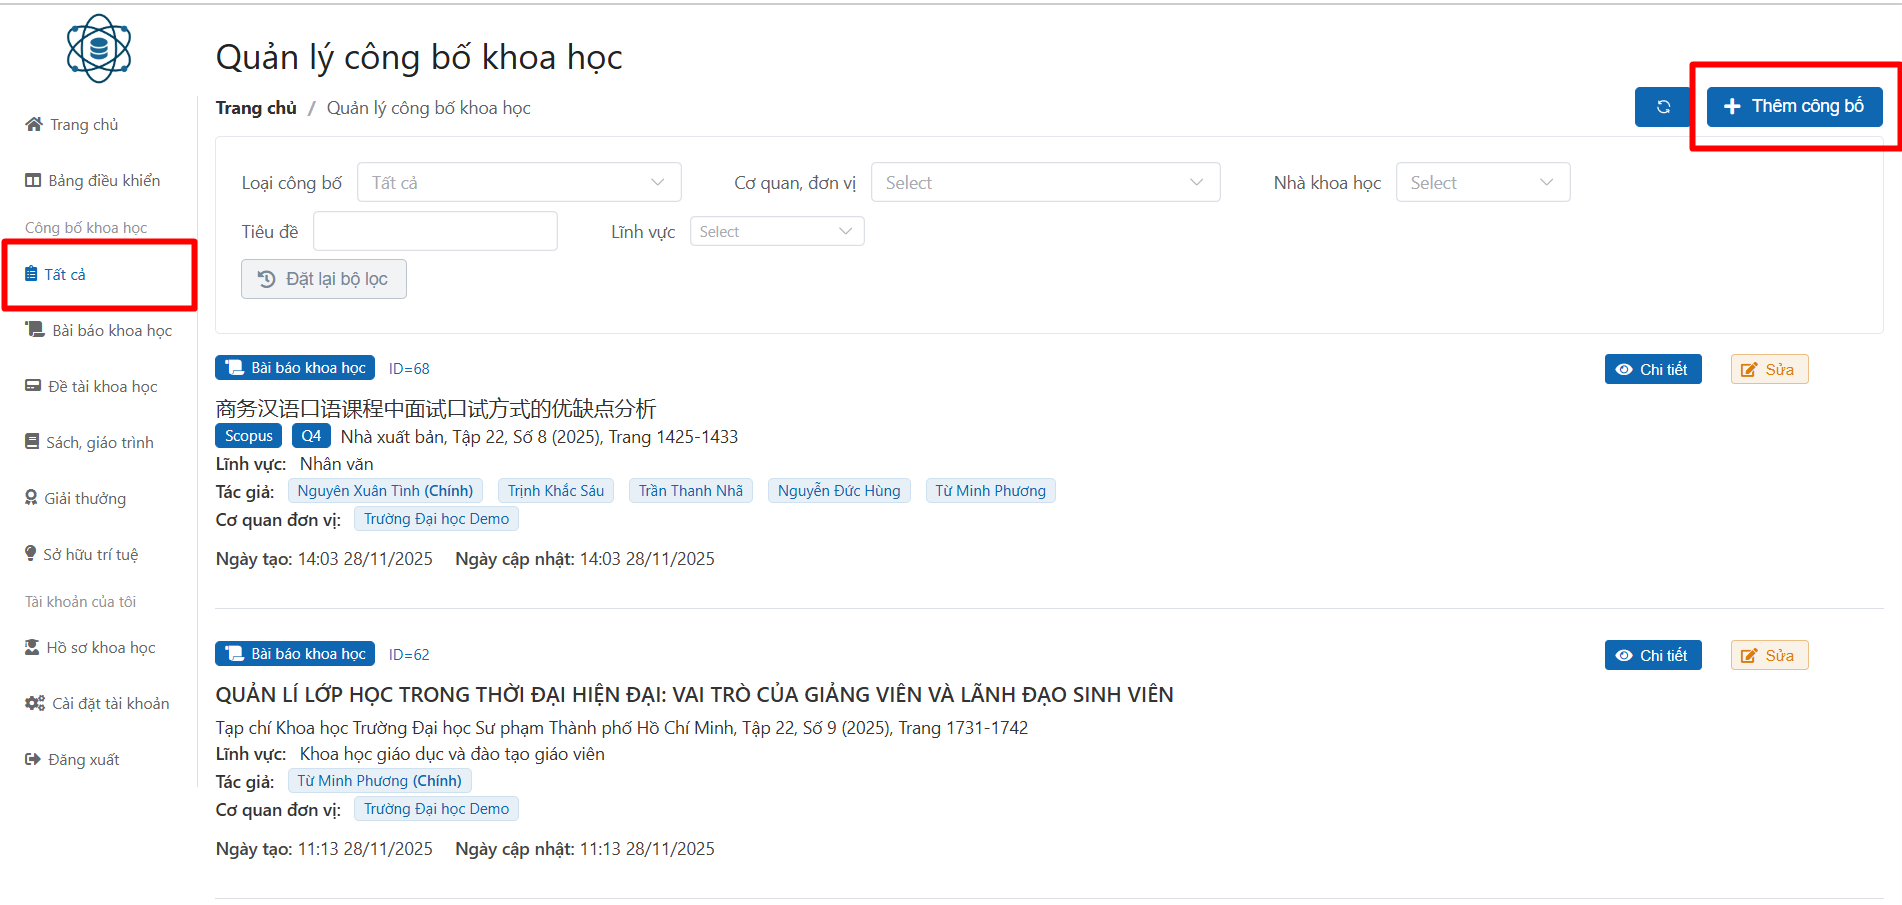This screenshot has width=1902, height=905.
Task: Open Bảng điều khiển via its dashboard icon
Action: (x=33, y=180)
